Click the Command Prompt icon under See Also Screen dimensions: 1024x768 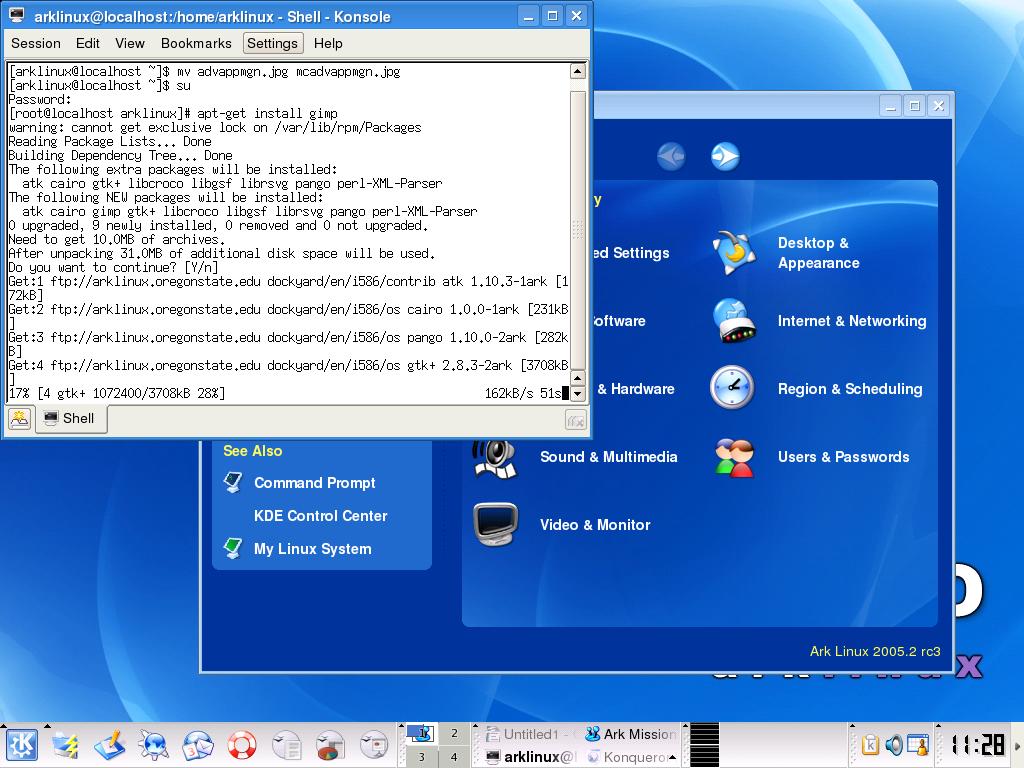click(x=233, y=482)
